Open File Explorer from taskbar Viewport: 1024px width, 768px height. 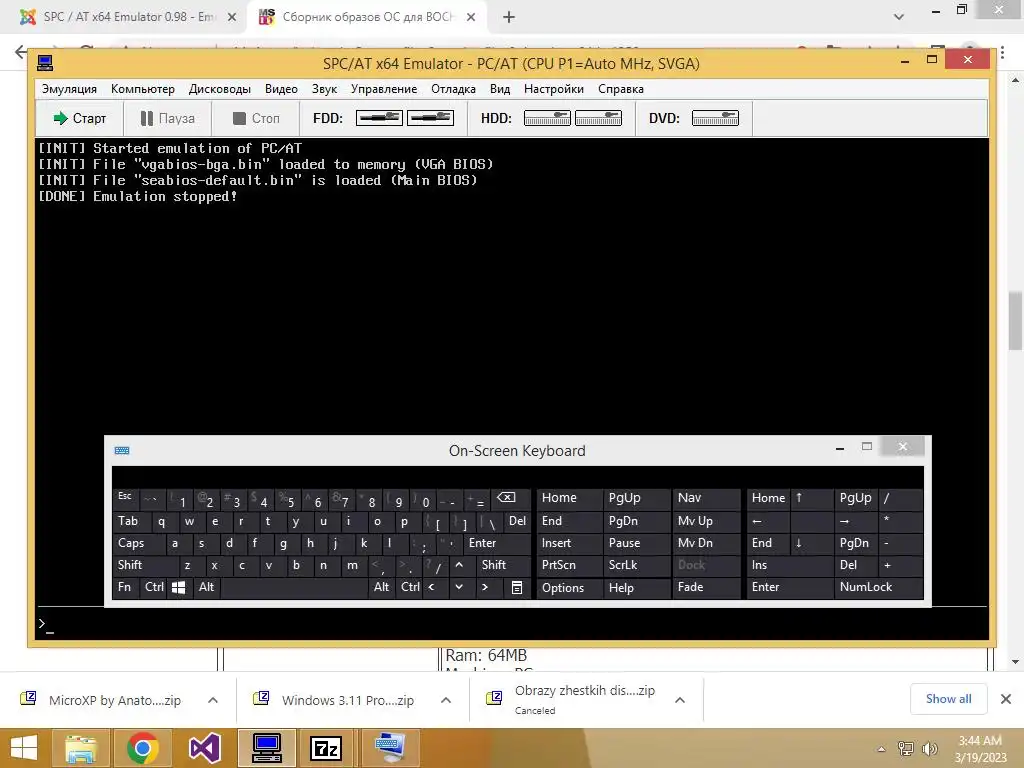pos(81,748)
